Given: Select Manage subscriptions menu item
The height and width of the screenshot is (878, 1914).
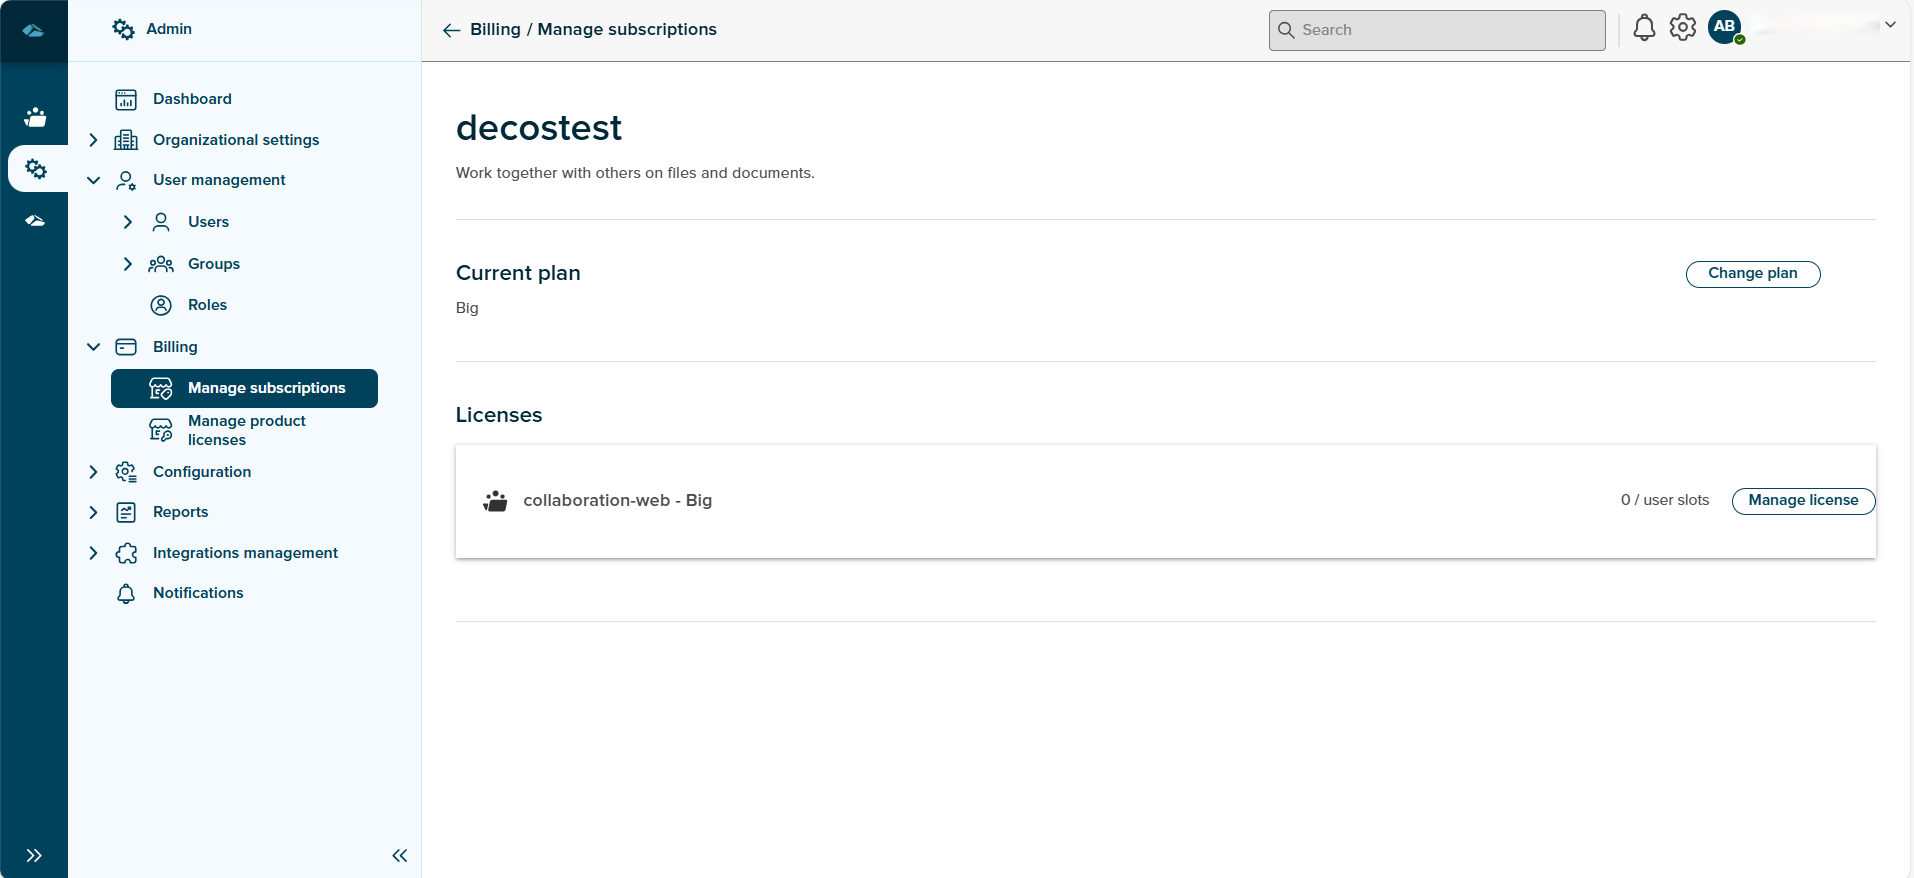Looking at the screenshot, I should 244,388.
